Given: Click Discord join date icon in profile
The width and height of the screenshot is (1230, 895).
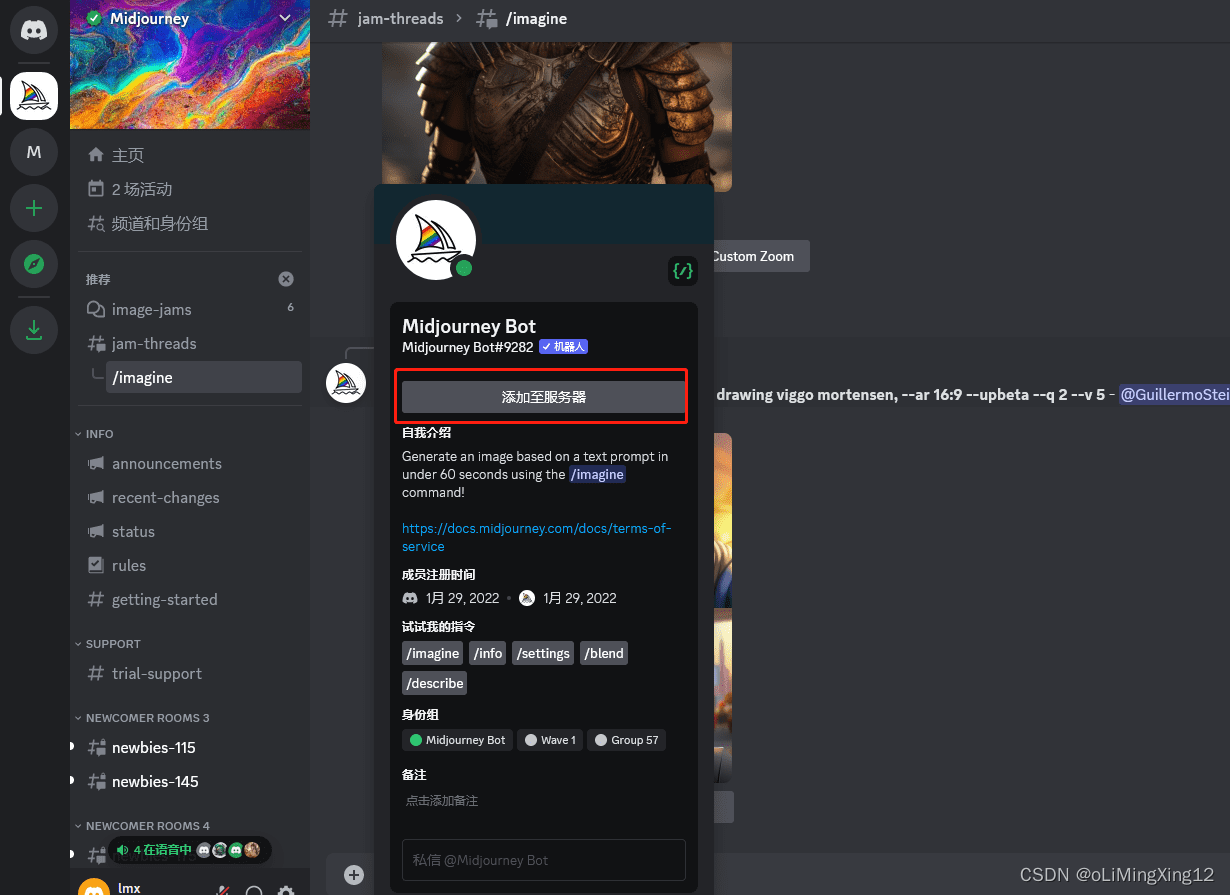Looking at the screenshot, I should click(410, 598).
